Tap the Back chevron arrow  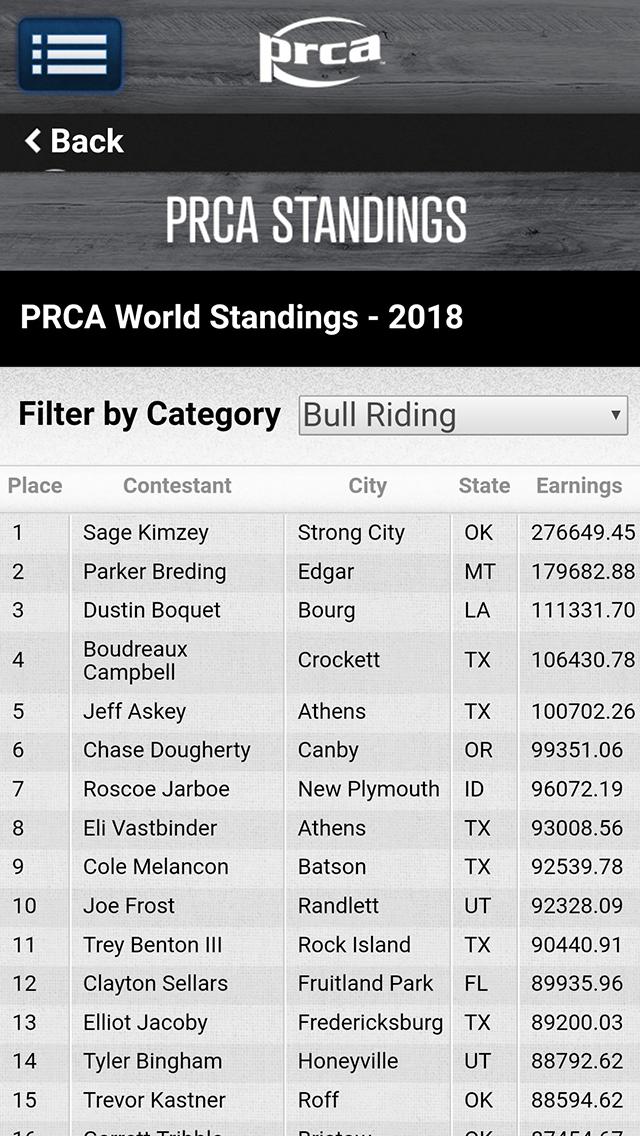(x=34, y=141)
